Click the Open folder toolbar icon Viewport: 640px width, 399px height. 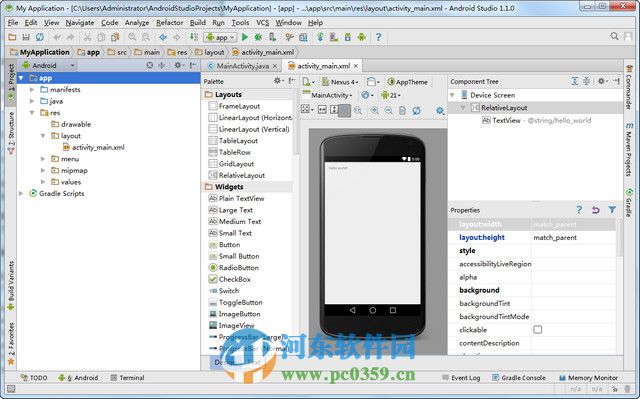12,38
